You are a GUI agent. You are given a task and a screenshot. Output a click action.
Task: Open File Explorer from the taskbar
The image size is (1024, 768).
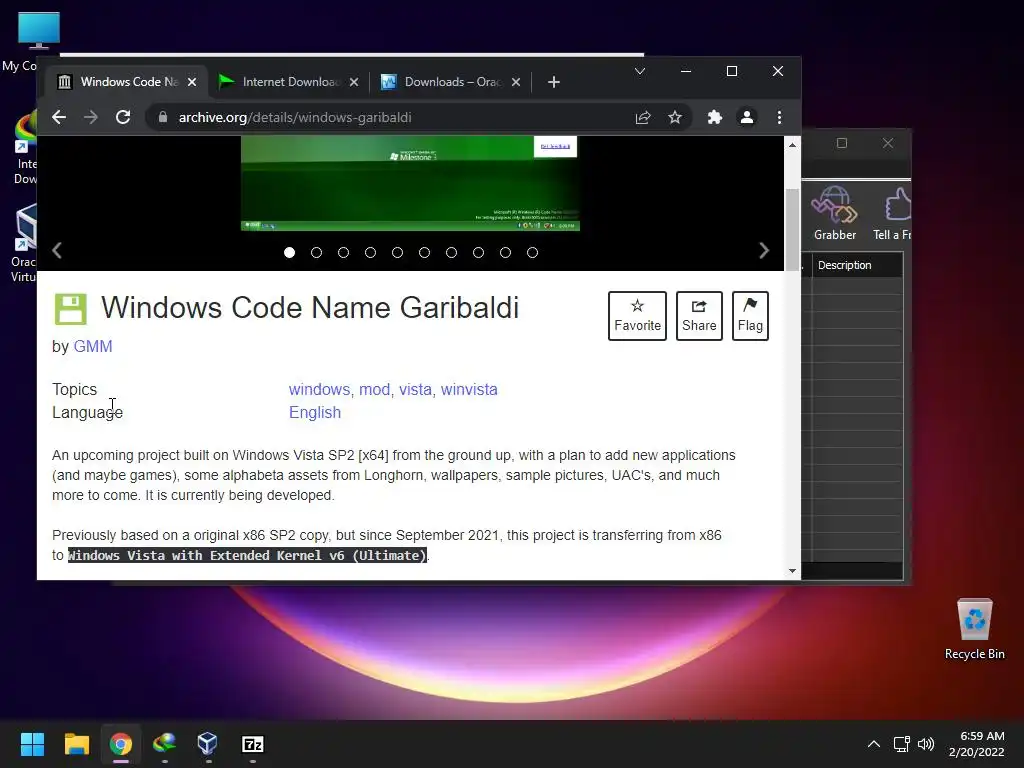click(x=76, y=744)
